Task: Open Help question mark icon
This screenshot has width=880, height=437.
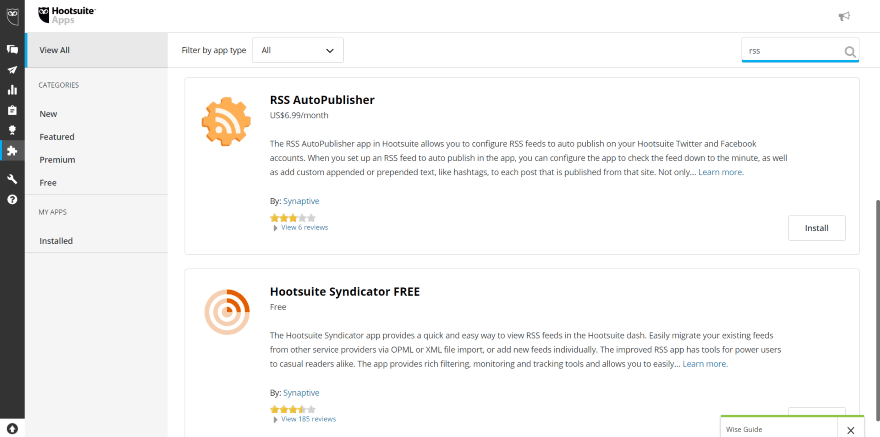Action: pos(12,199)
